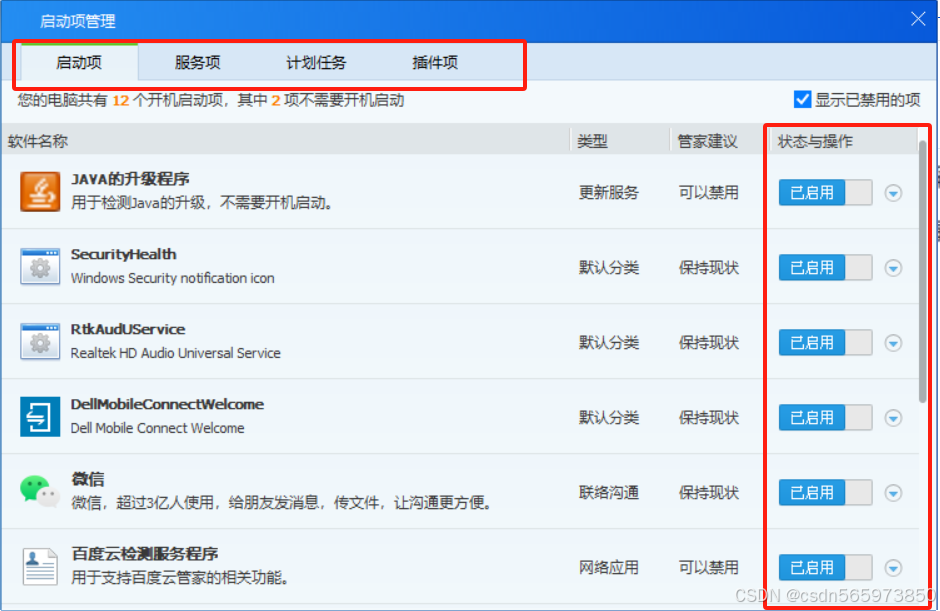The width and height of the screenshot is (940, 611).
Task: Click the 类型 column header
Action: (592, 142)
